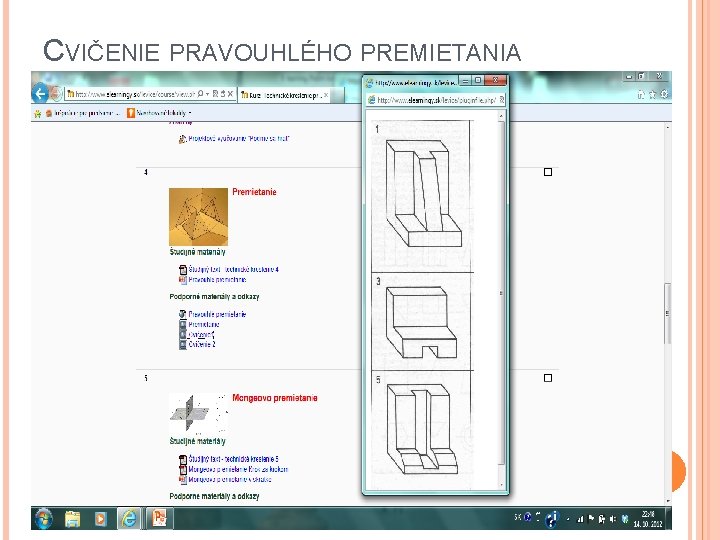Toggle the checkbox for section 5
The image size is (720, 540).
548,378
